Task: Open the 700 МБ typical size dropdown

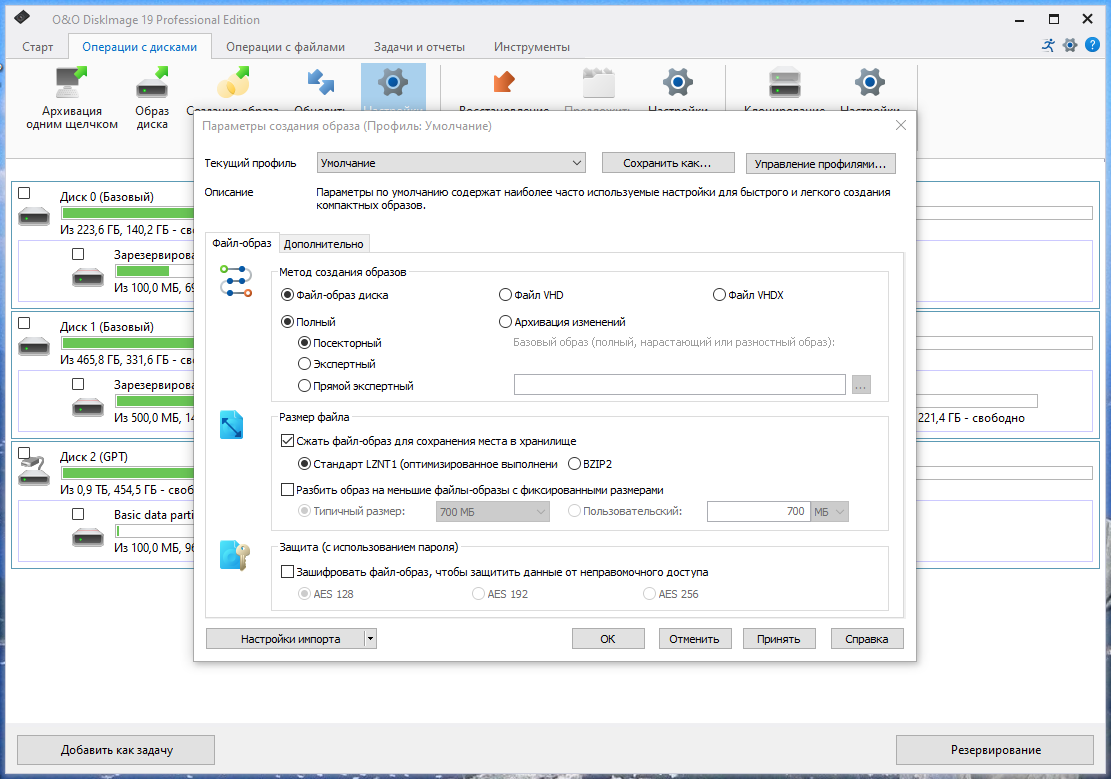Action: coord(492,512)
